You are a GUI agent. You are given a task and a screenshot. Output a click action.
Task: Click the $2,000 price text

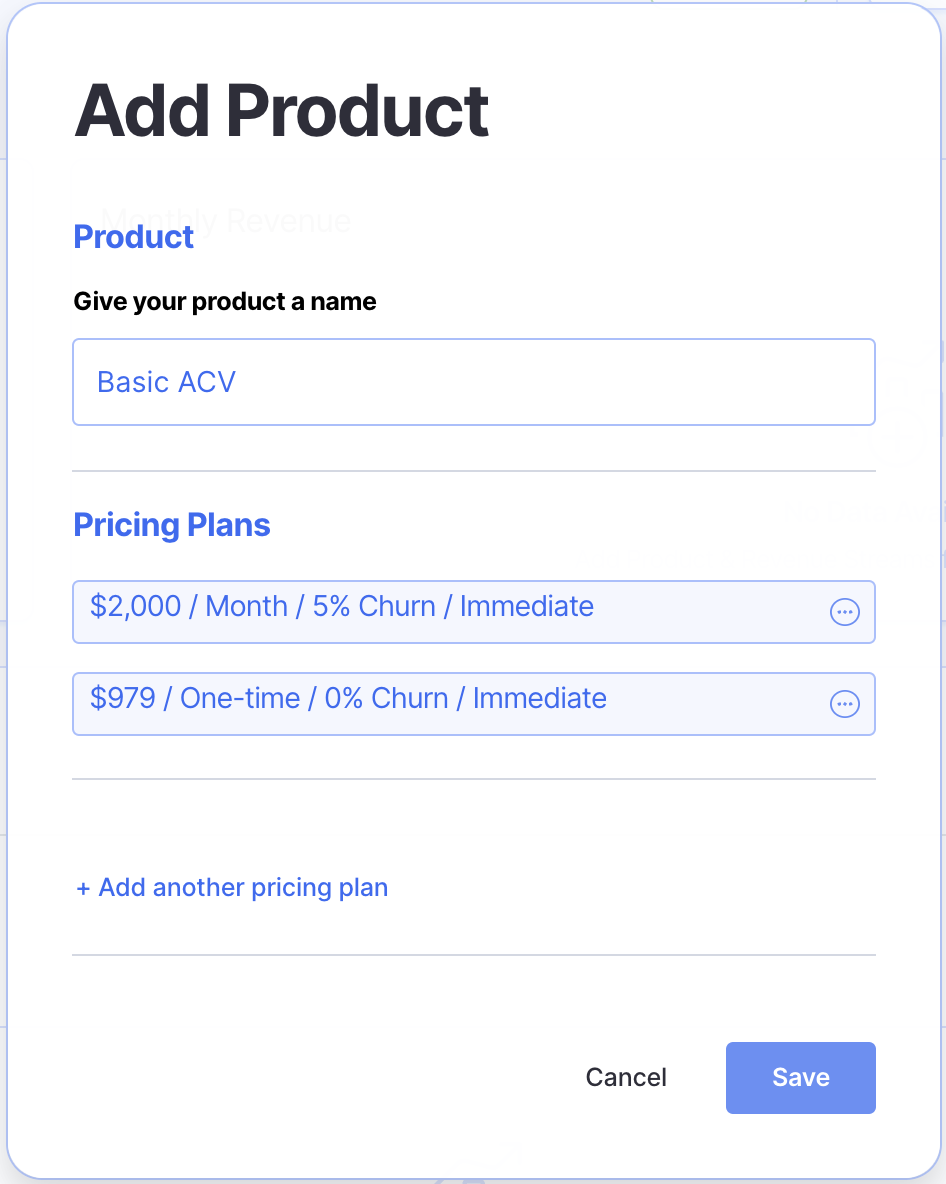(x=135, y=606)
